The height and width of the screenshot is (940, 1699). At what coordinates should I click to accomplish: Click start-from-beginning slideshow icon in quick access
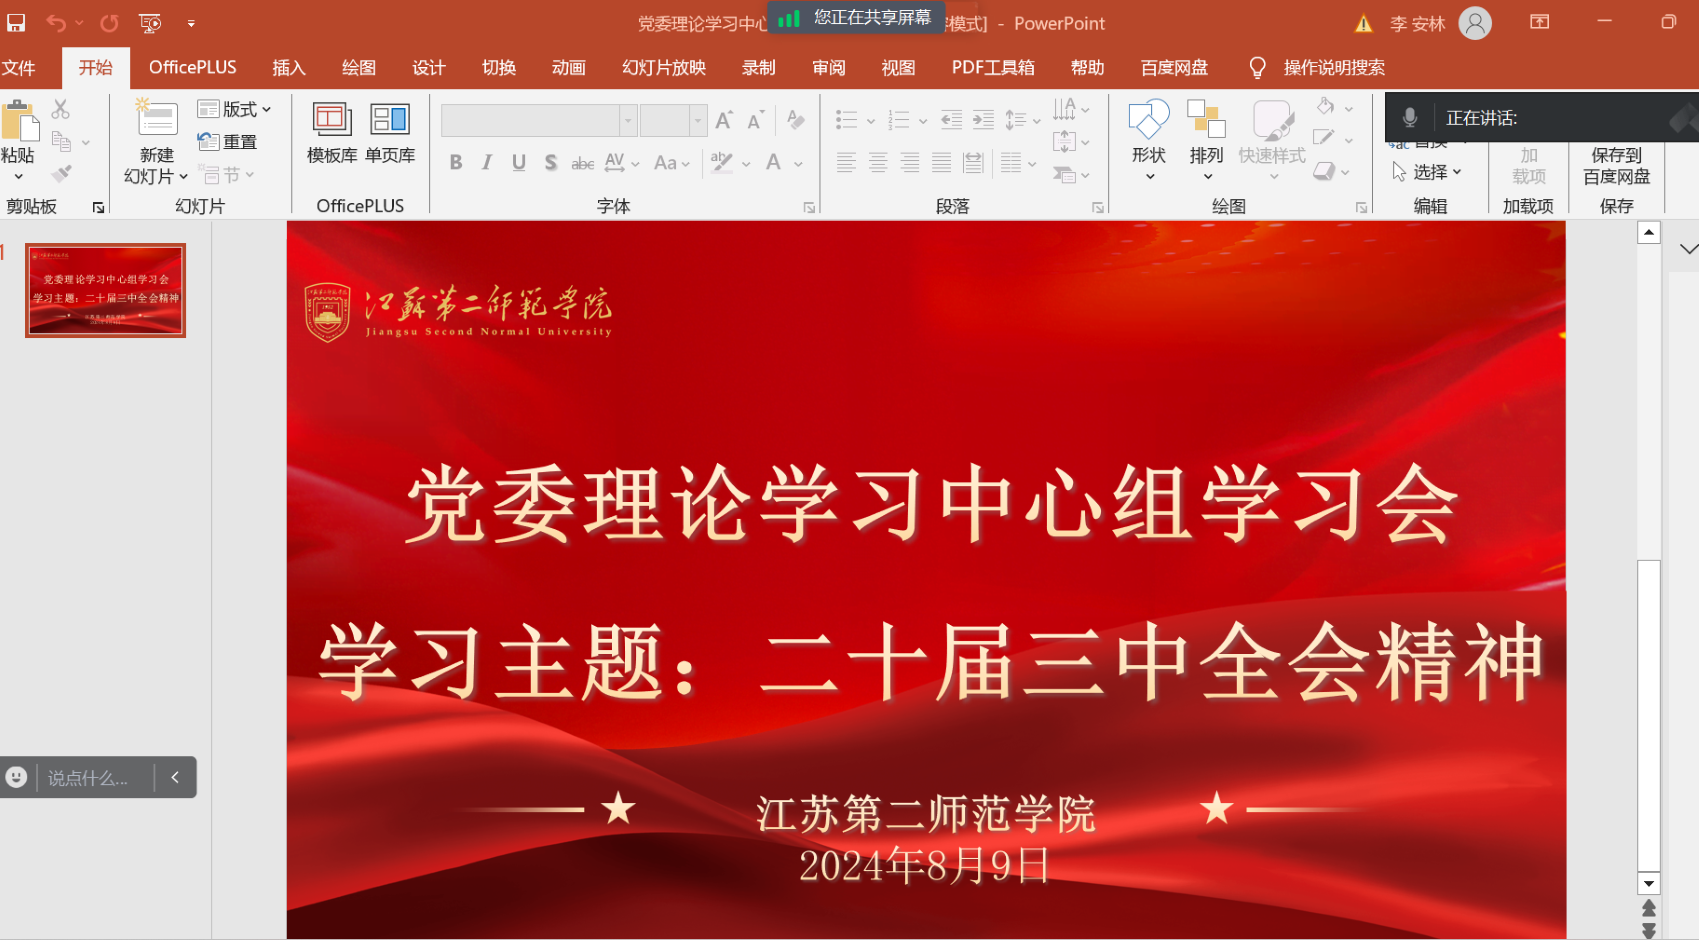click(150, 22)
